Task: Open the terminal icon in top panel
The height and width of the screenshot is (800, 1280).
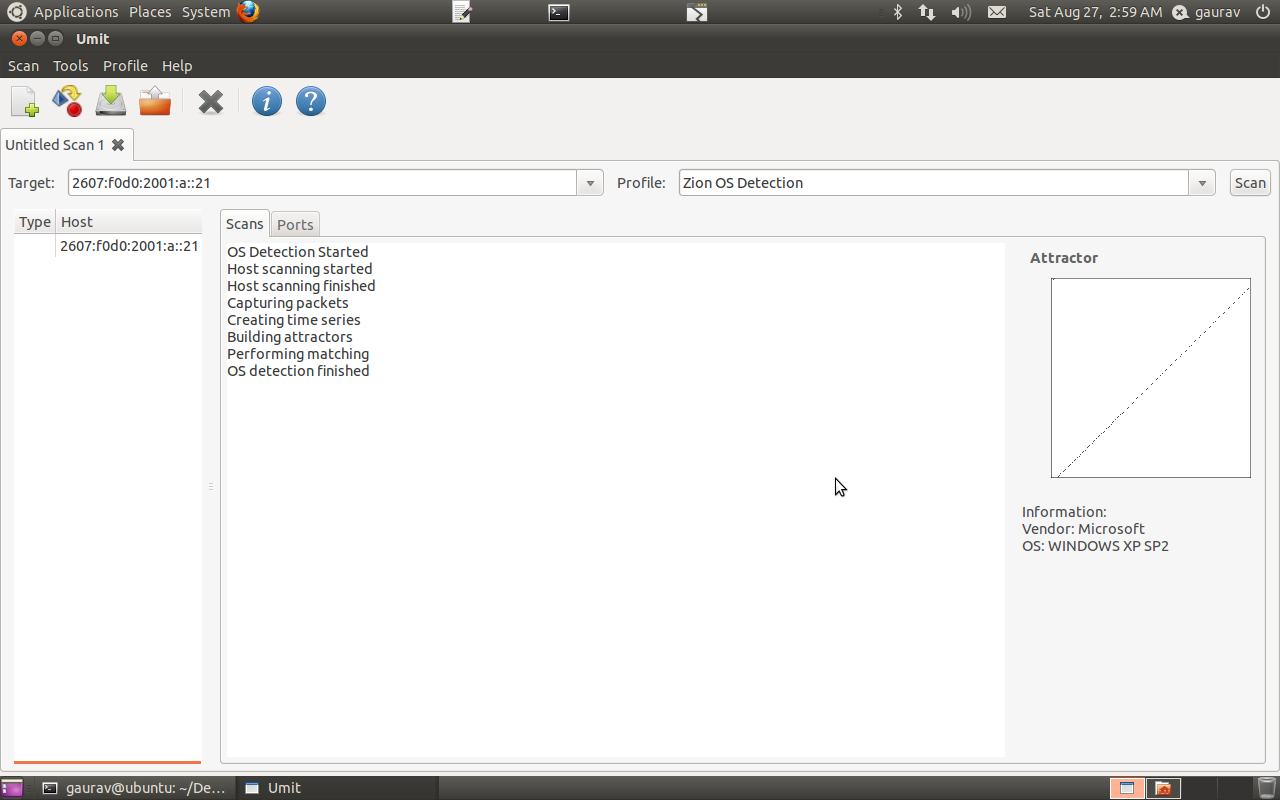Action: (559, 12)
